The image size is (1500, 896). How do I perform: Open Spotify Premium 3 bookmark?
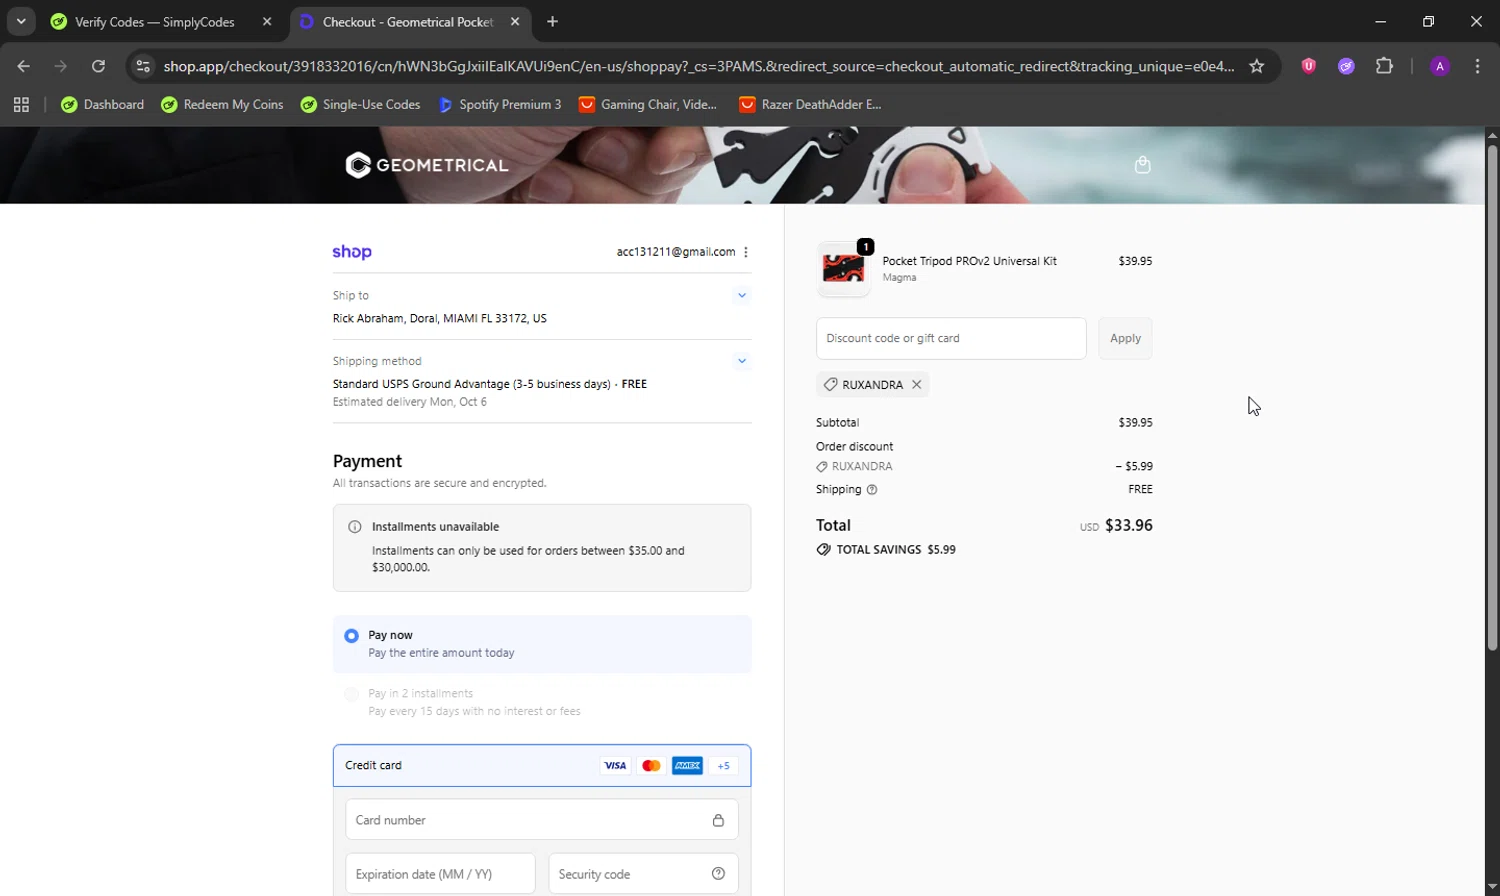(x=500, y=104)
